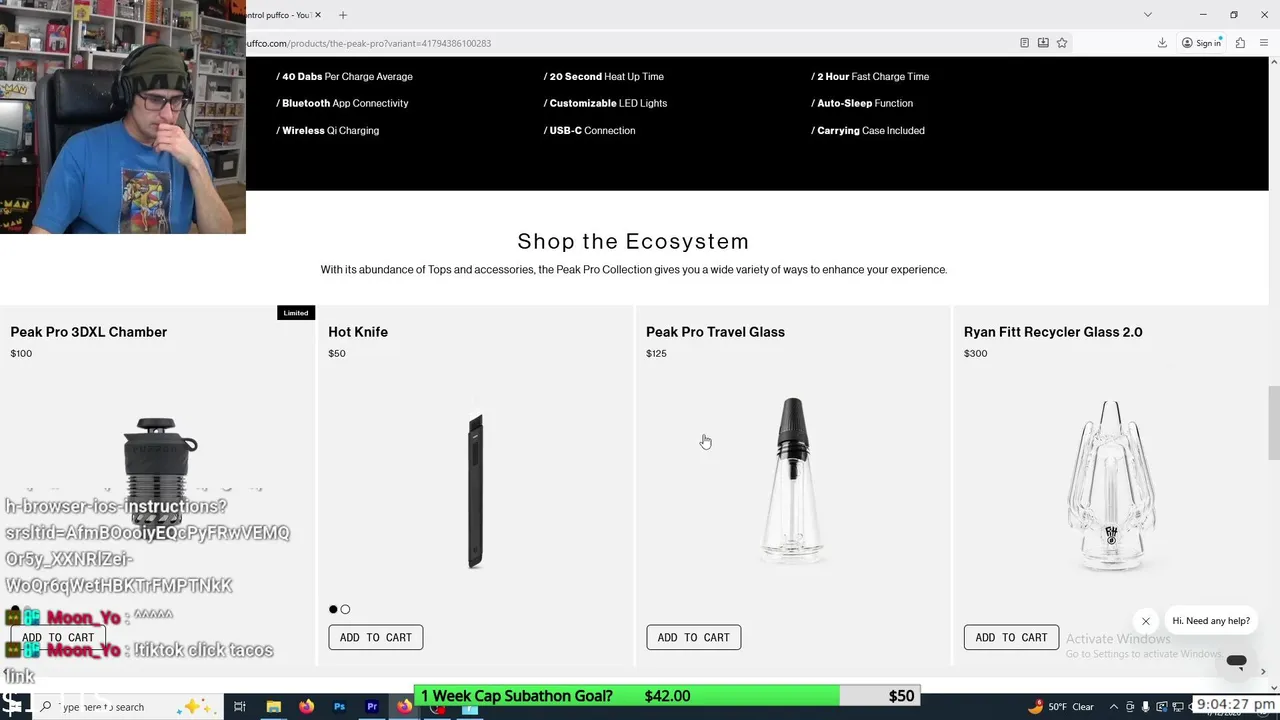Screen dimensions: 1280x720
Task: Click the 'Customizable LED Lights' text
Action: (x=605, y=103)
